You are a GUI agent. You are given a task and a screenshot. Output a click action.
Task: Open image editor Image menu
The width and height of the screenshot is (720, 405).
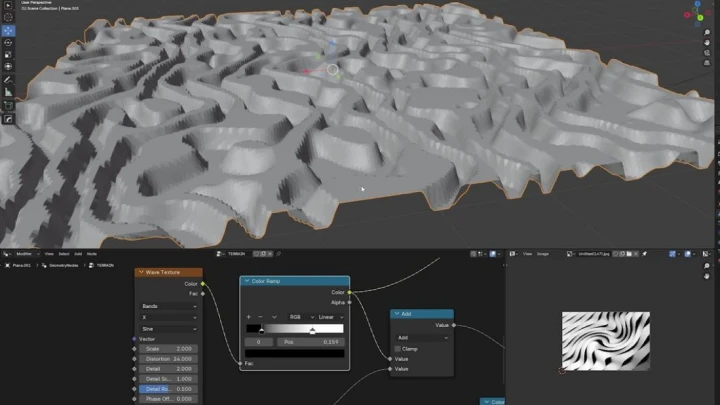tap(543, 253)
